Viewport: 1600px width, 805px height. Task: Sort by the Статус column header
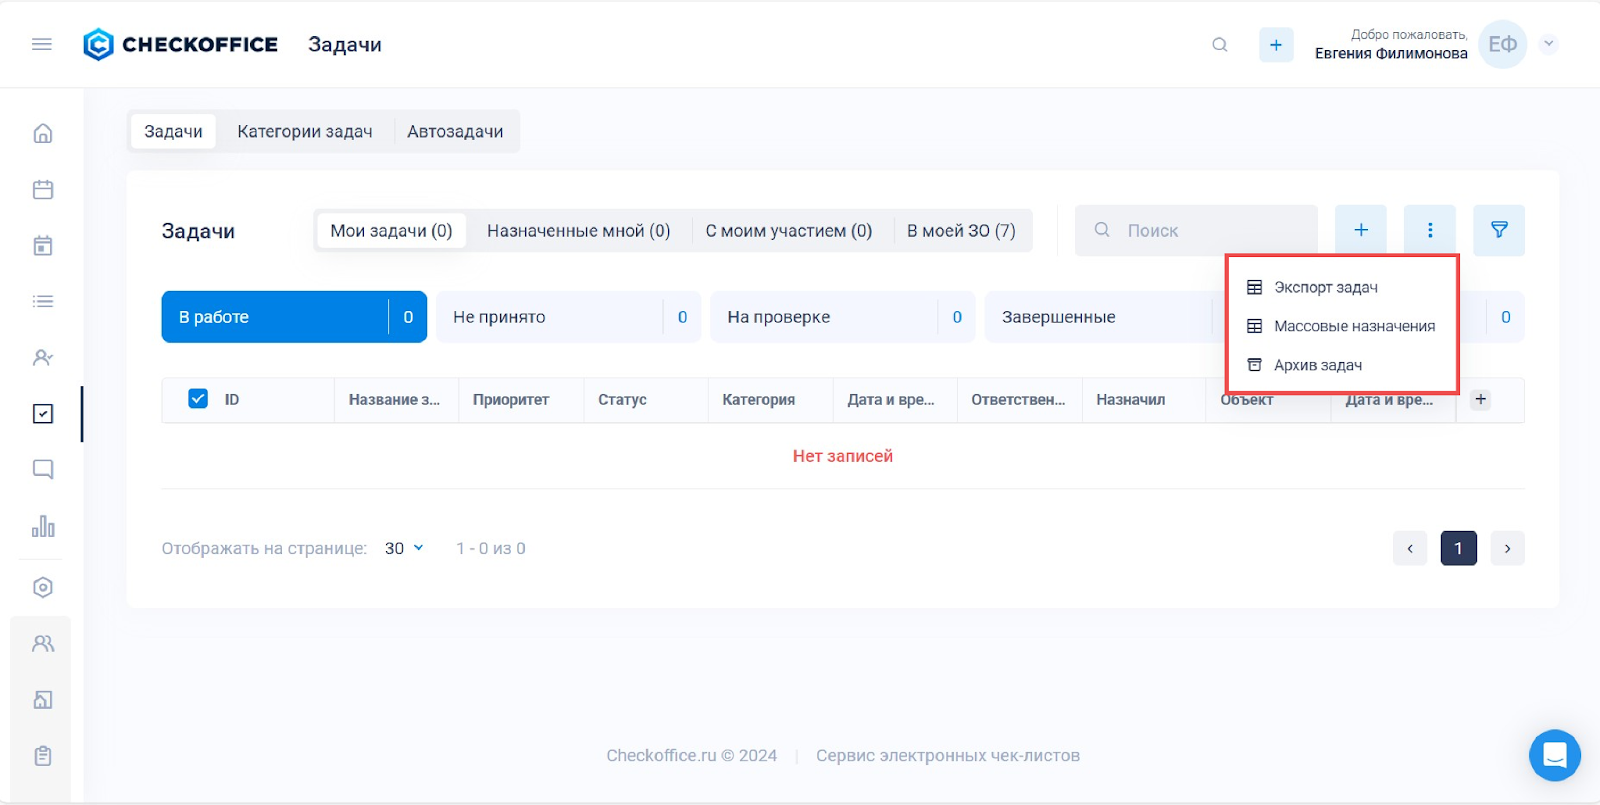point(622,399)
